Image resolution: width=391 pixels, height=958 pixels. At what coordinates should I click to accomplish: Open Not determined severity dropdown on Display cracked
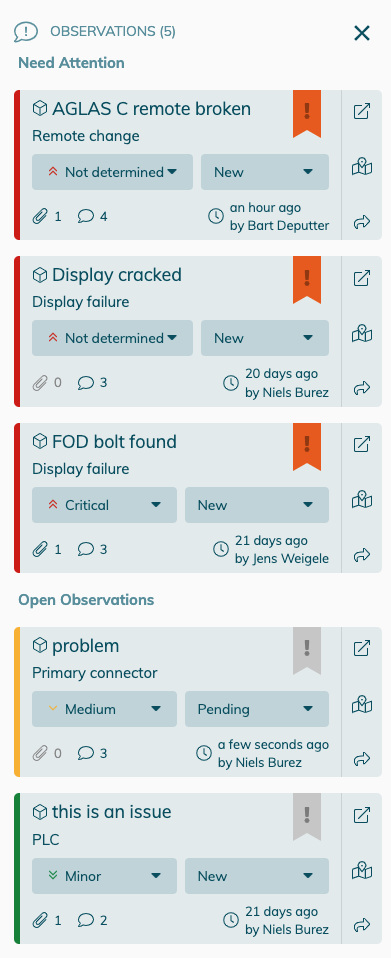pos(112,338)
